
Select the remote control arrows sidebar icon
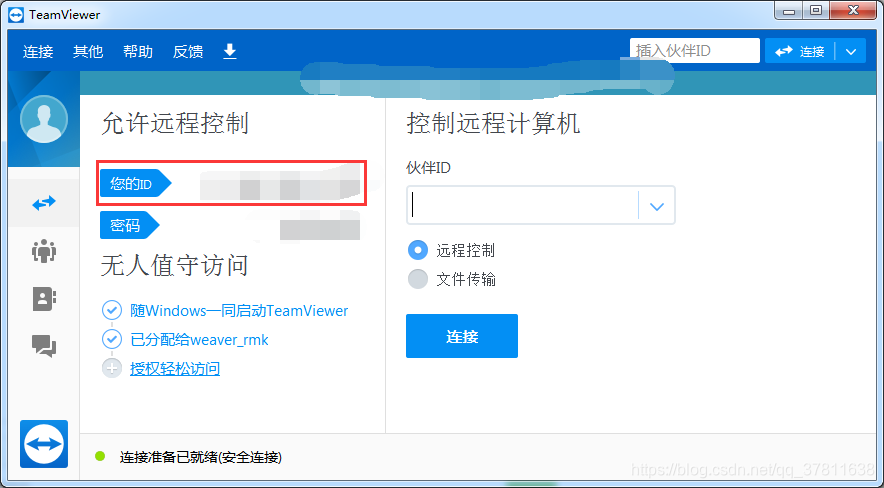44,203
